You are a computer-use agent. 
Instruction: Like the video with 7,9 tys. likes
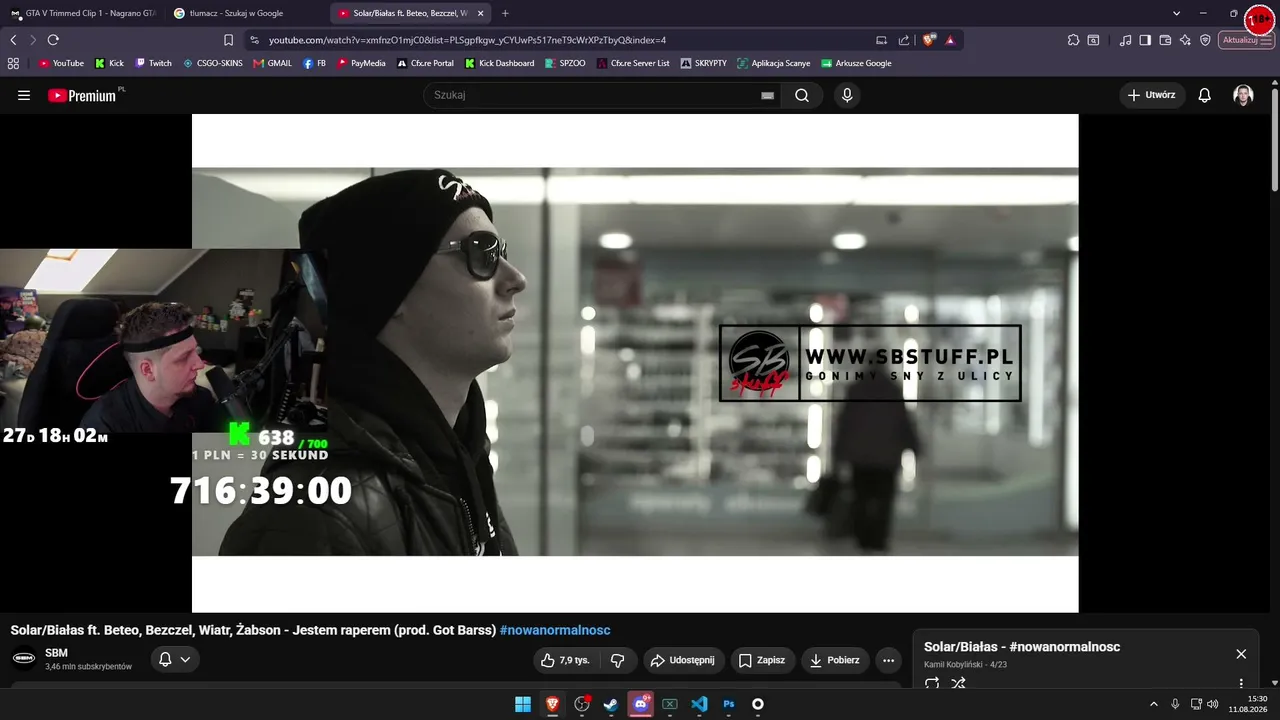coord(565,660)
